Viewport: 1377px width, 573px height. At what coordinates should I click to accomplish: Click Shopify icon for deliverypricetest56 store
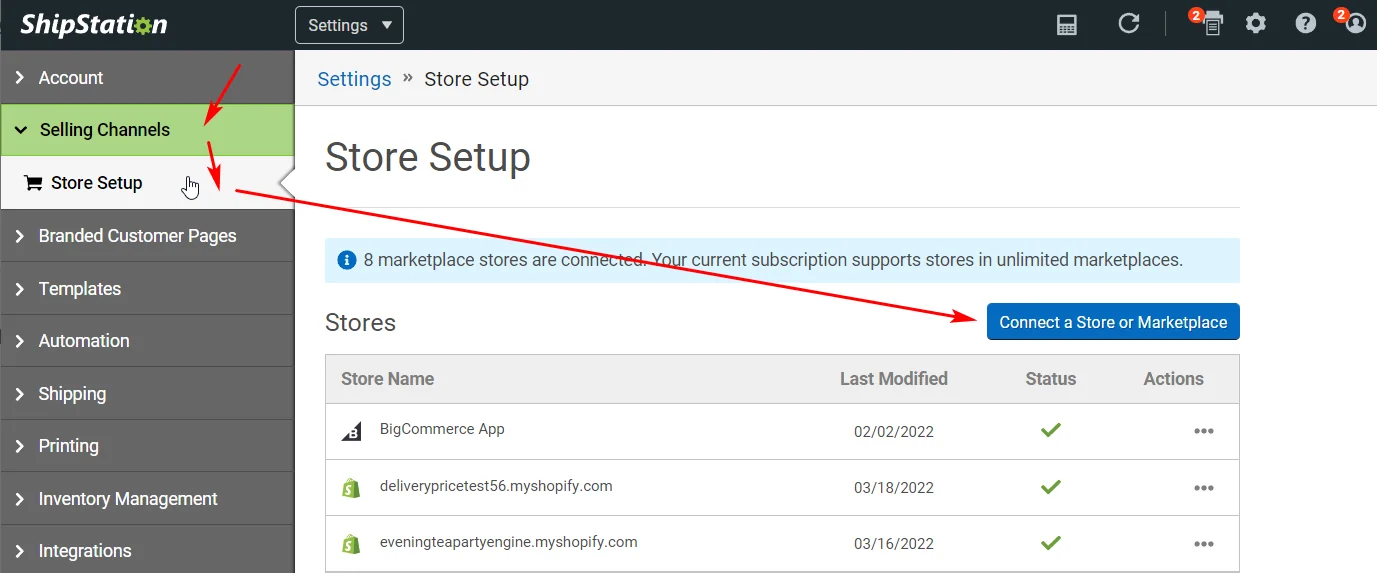(x=351, y=488)
